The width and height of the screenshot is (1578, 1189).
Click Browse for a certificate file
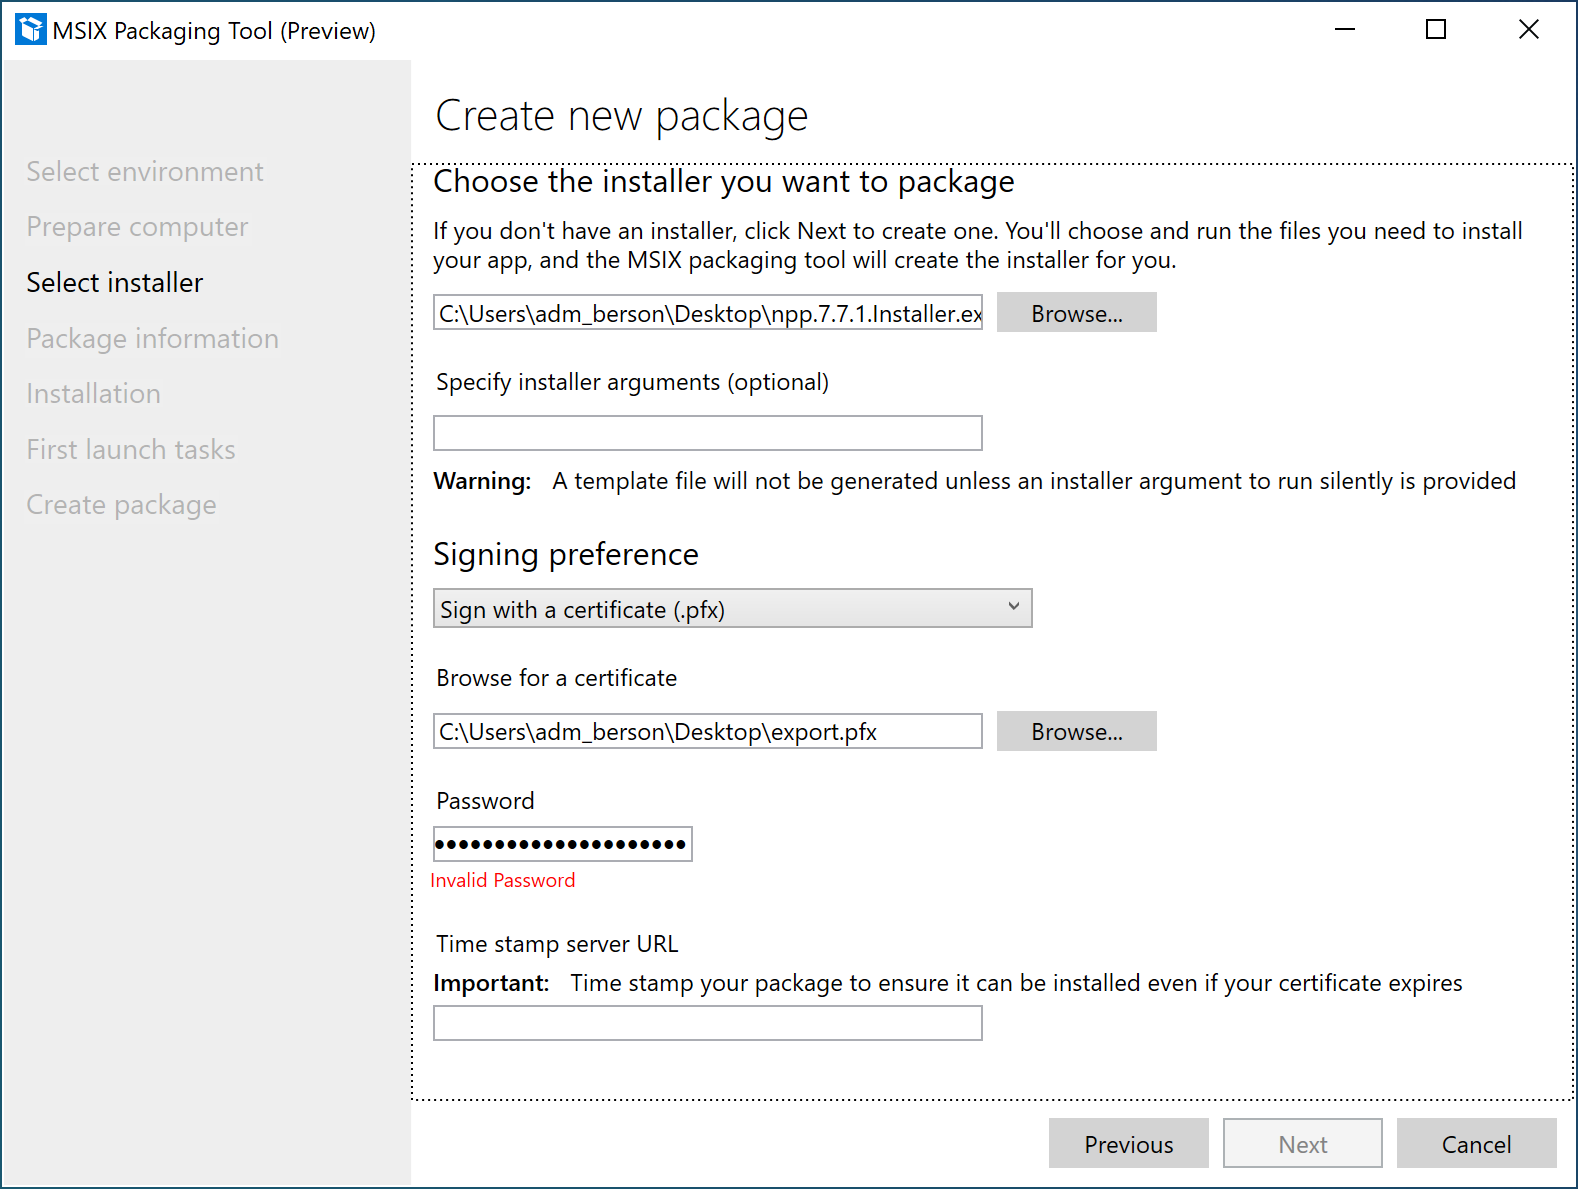point(1076,731)
